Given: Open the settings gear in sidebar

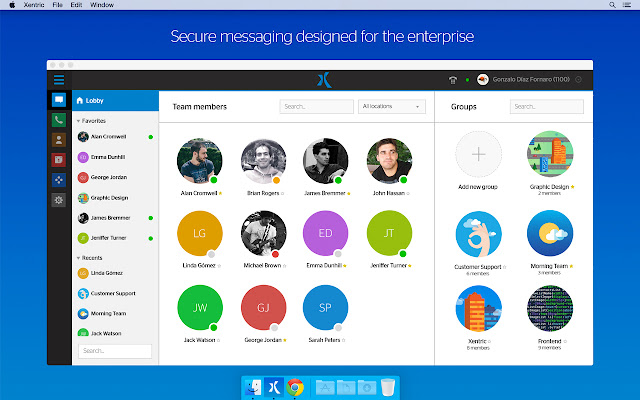Looking at the screenshot, I should [x=59, y=200].
